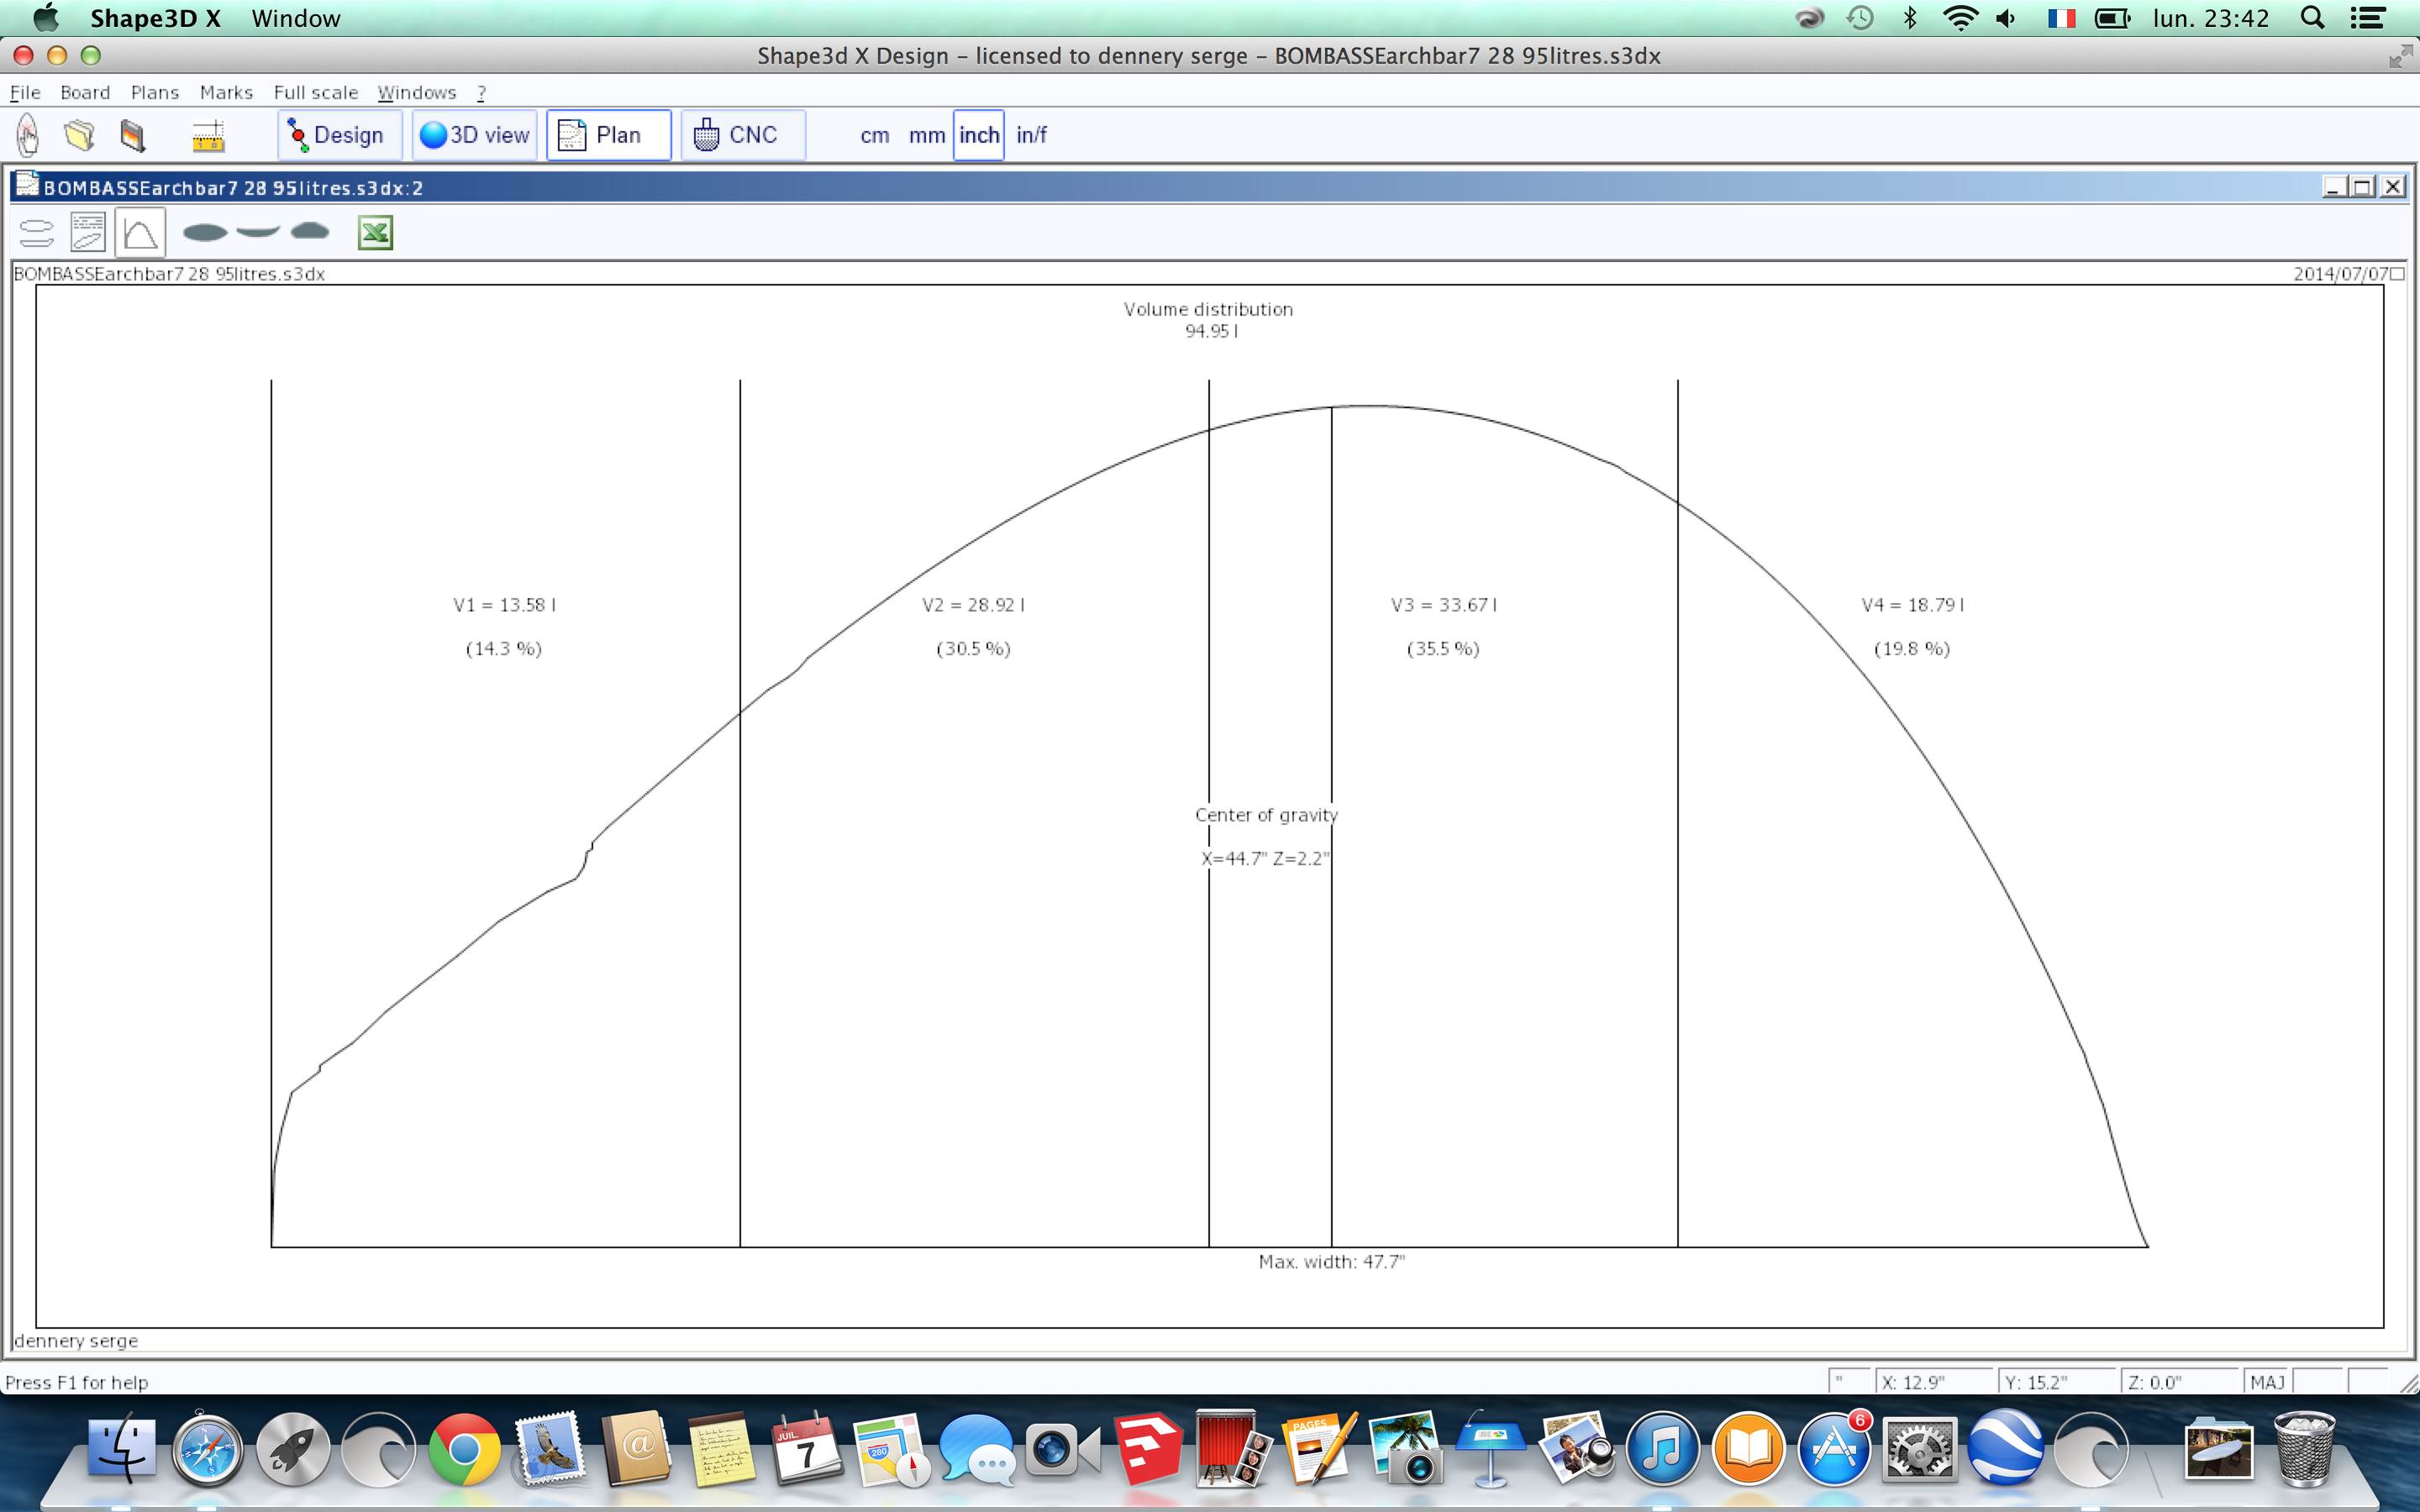Image resolution: width=2420 pixels, height=1512 pixels.
Task: Open the Windows dropdown menu
Action: coord(416,92)
